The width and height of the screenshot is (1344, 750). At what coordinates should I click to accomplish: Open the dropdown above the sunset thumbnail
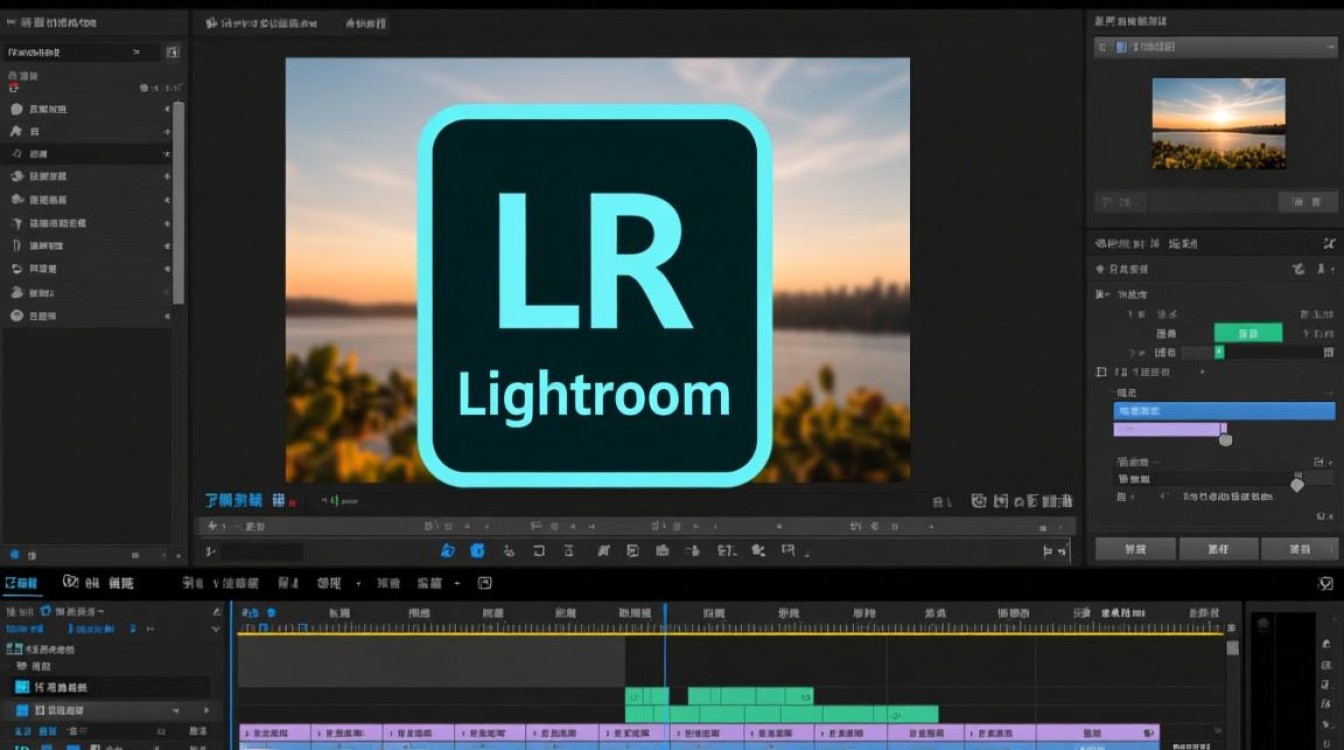[1214, 47]
